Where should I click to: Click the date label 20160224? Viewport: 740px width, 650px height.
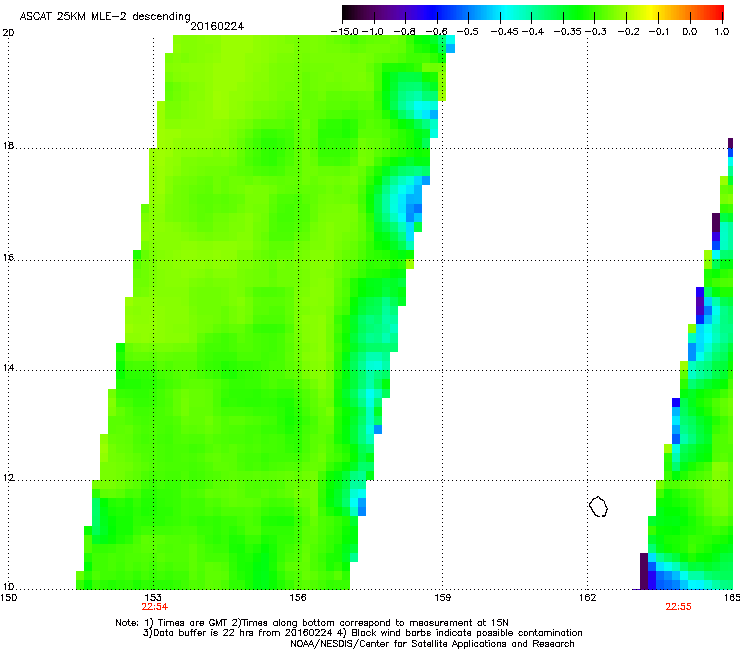[x=217, y=26]
